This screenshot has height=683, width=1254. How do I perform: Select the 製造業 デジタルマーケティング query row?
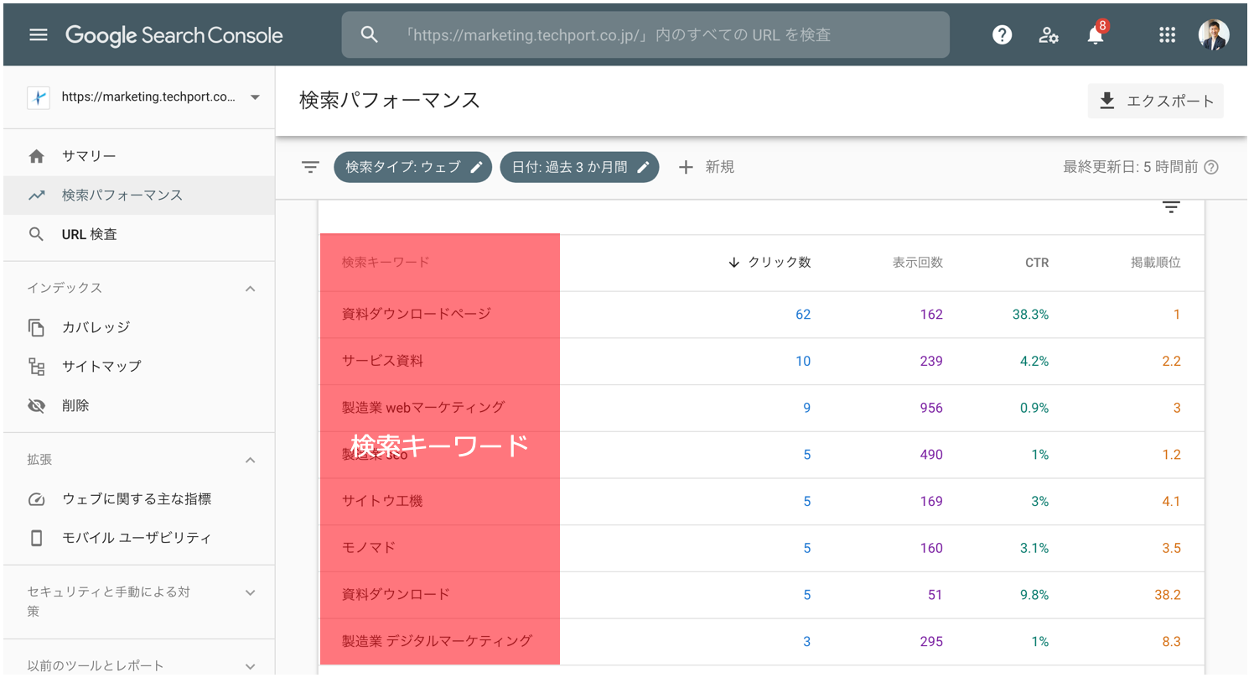coord(762,641)
